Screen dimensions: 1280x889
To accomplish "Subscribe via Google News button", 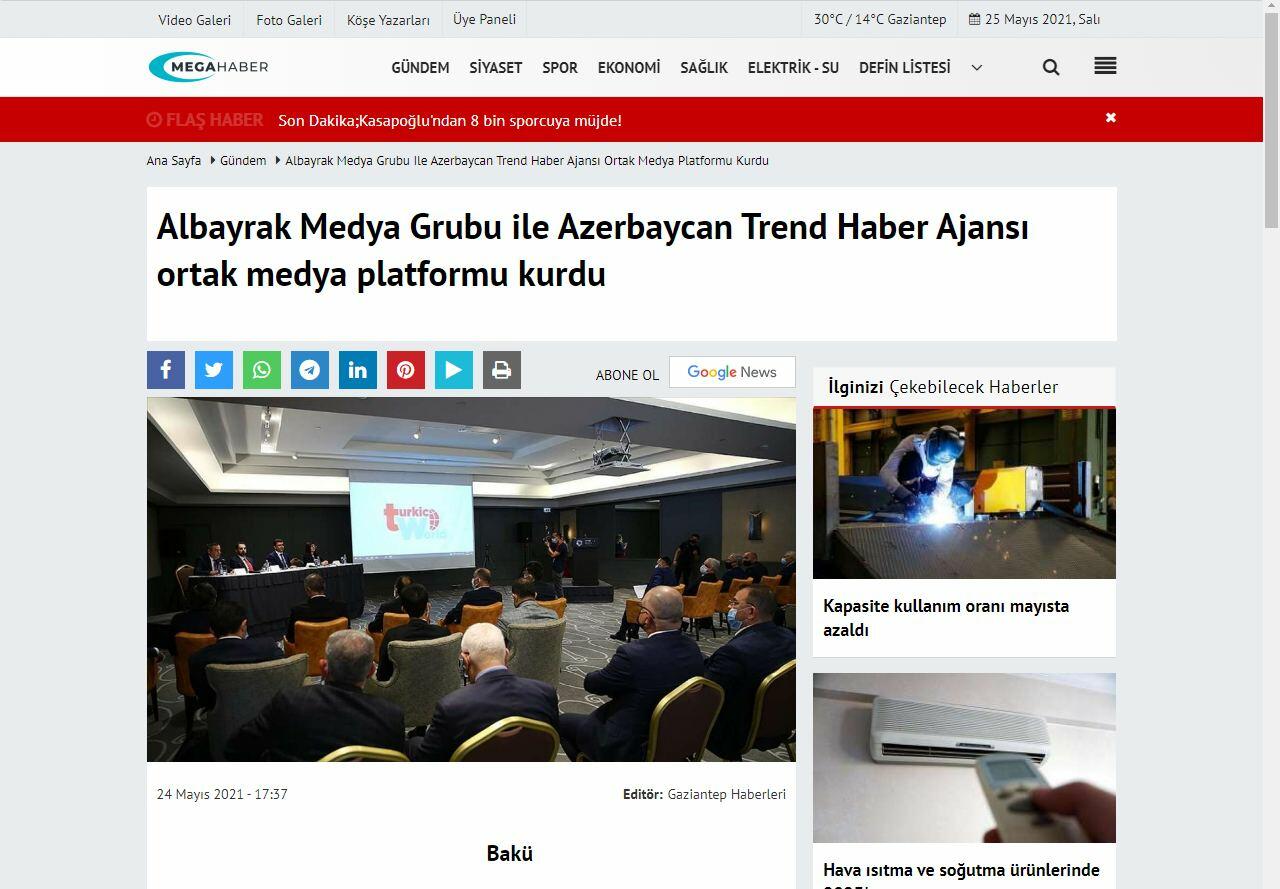I will [x=732, y=372].
